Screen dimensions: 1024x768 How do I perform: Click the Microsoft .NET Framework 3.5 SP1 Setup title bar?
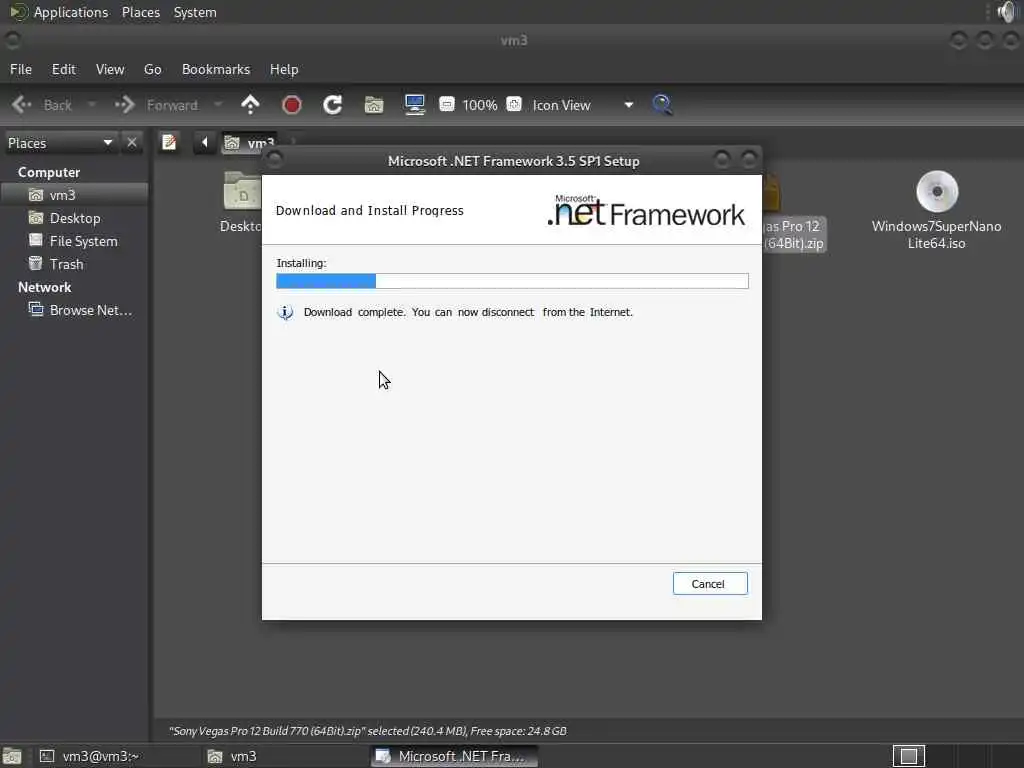click(x=513, y=161)
